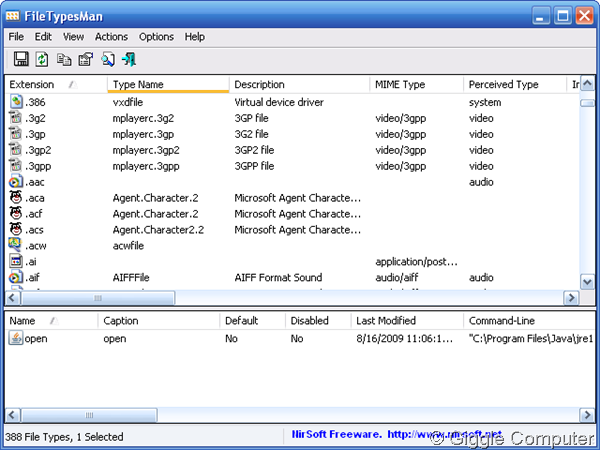Sort actions by the Caption column header
The height and width of the screenshot is (450, 600).
click(x=159, y=321)
